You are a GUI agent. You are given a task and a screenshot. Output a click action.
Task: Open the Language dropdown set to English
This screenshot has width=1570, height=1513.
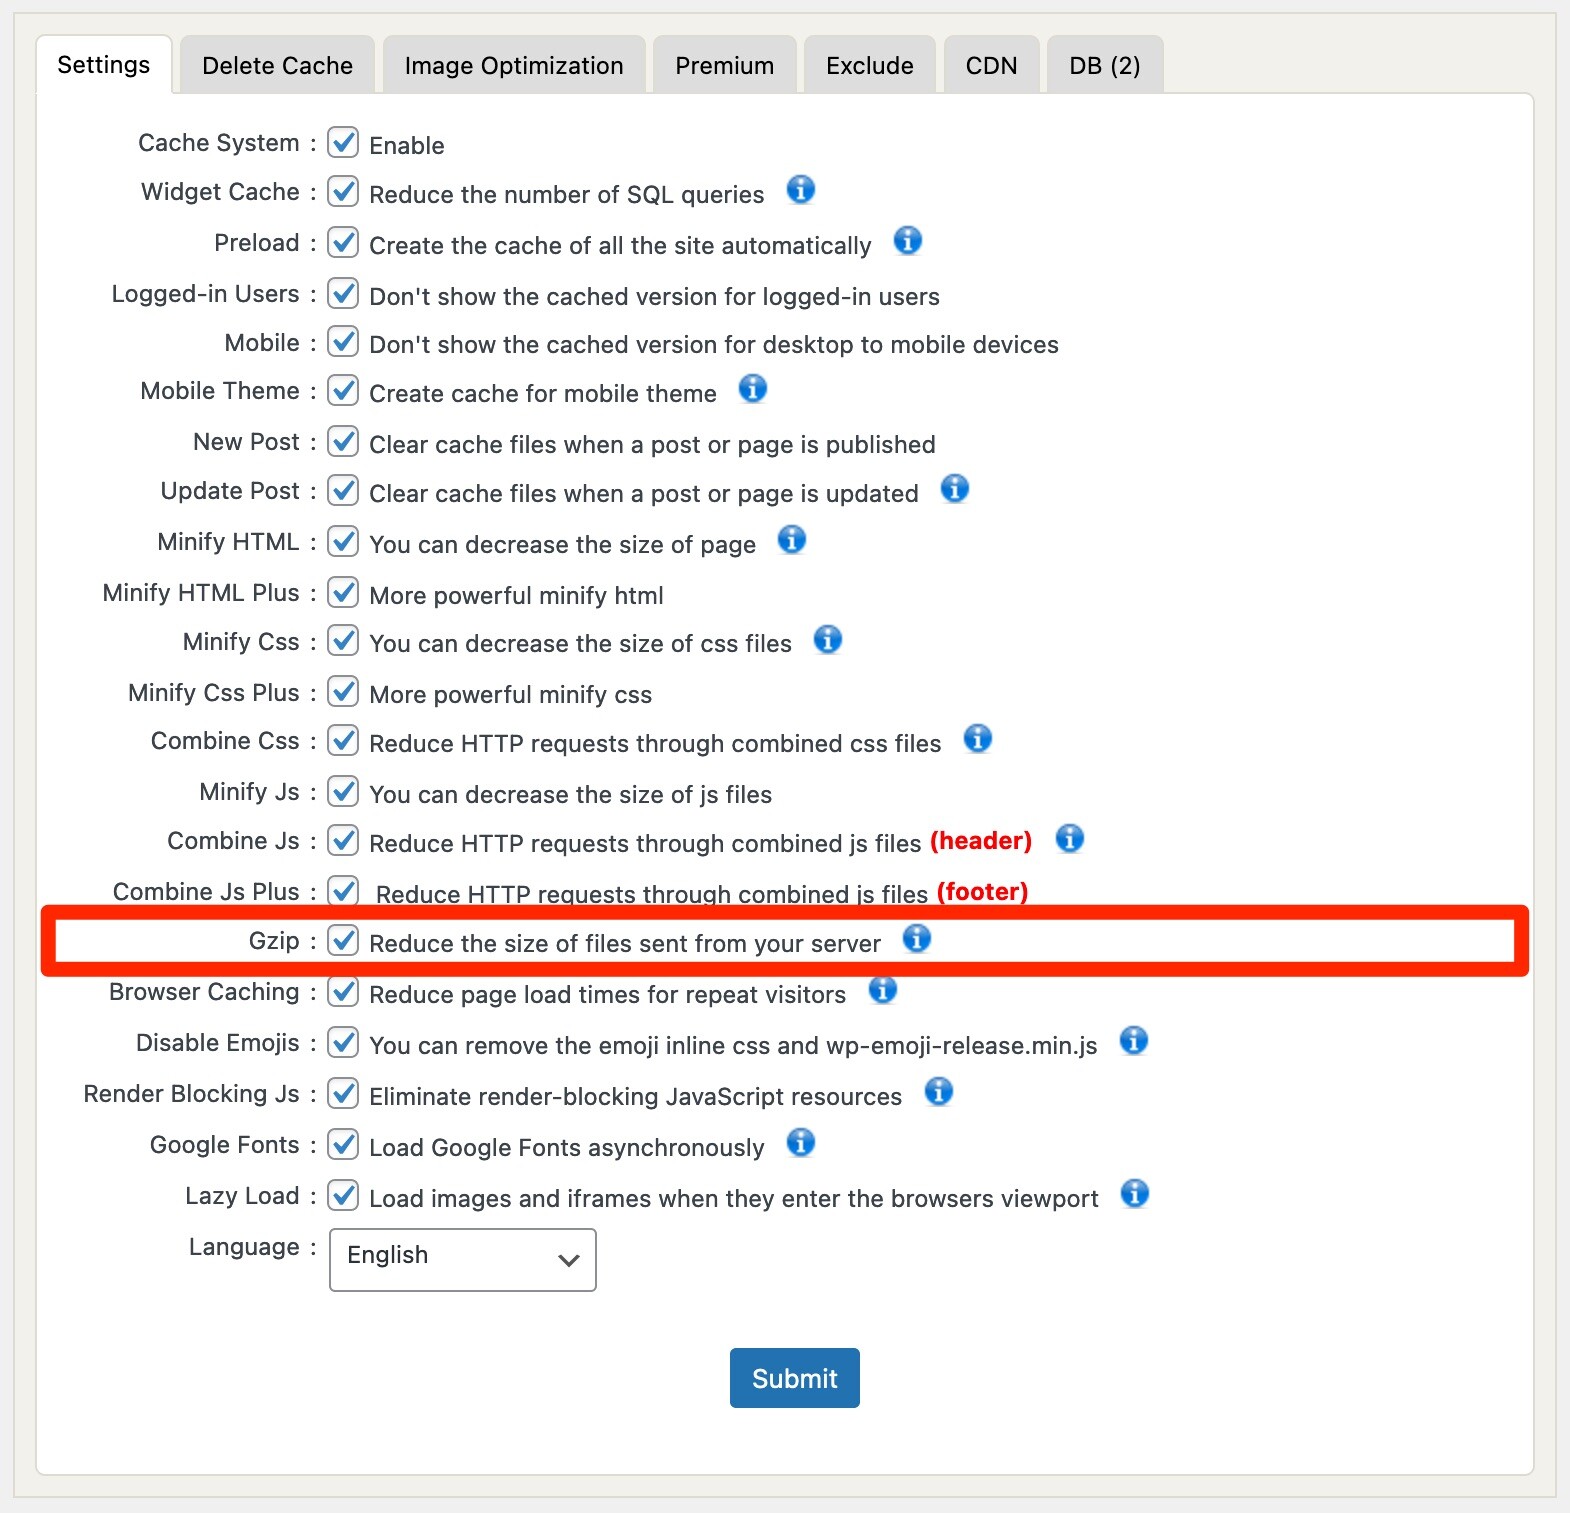[463, 1259]
